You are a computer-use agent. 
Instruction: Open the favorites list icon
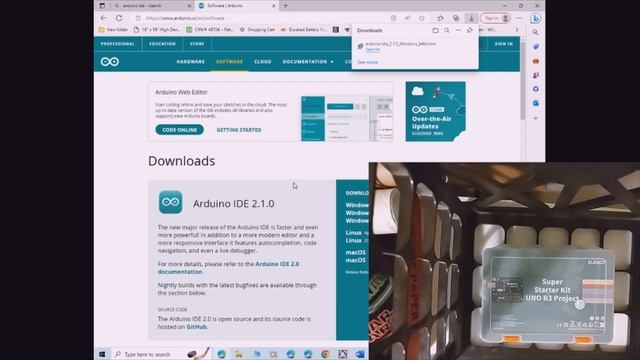pos(440,18)
